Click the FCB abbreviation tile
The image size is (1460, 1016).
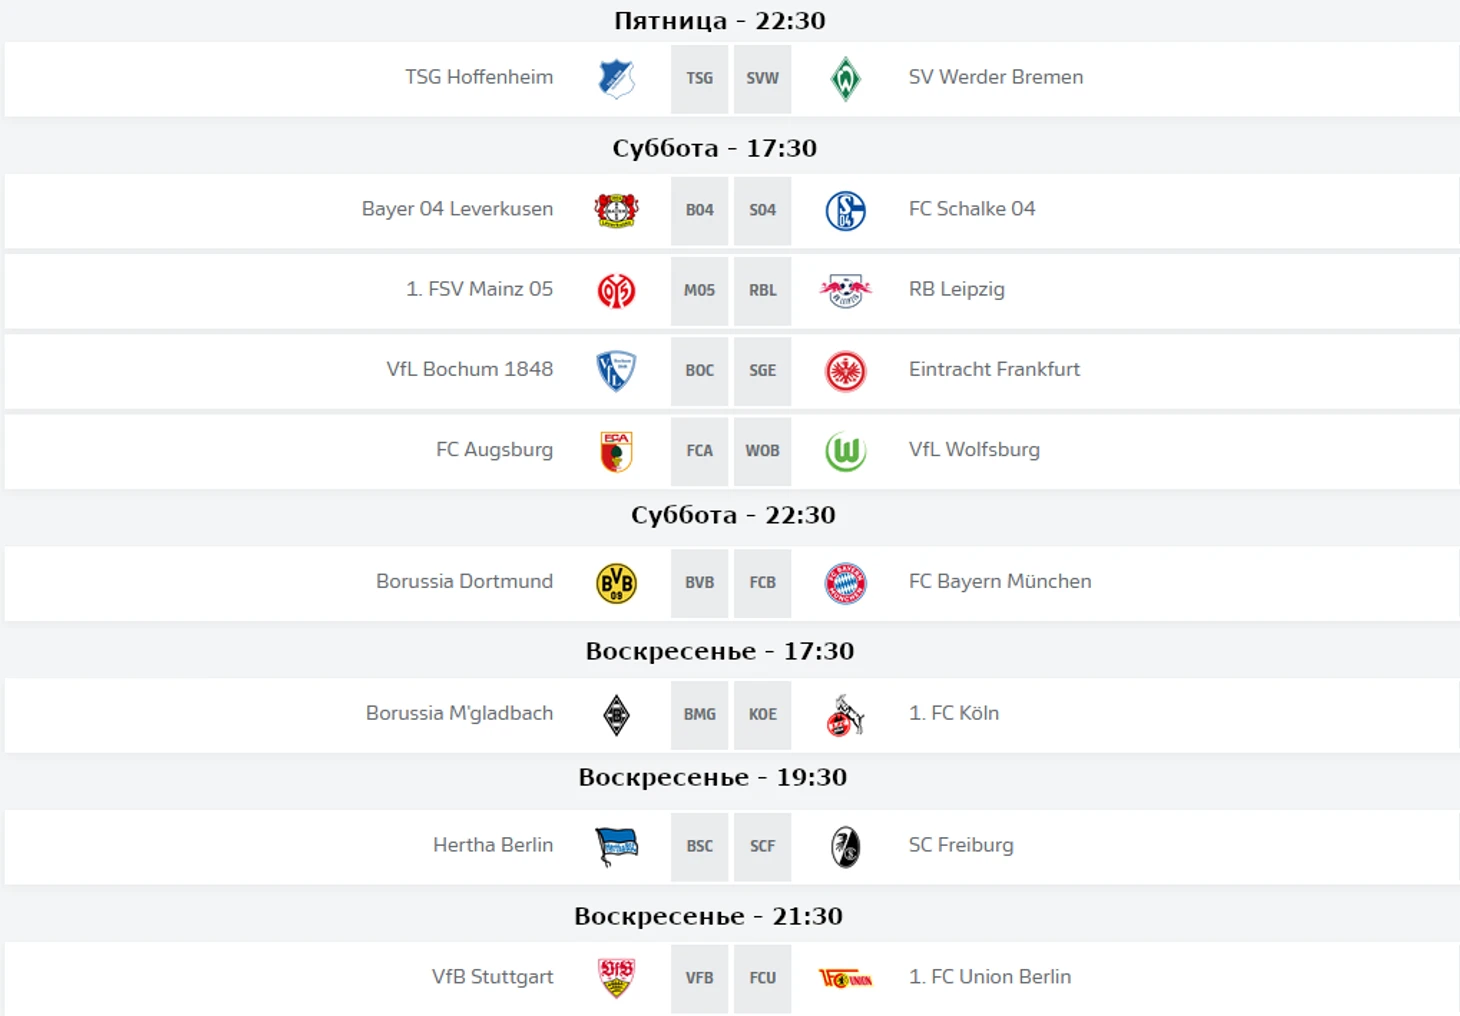click(762, 582)
